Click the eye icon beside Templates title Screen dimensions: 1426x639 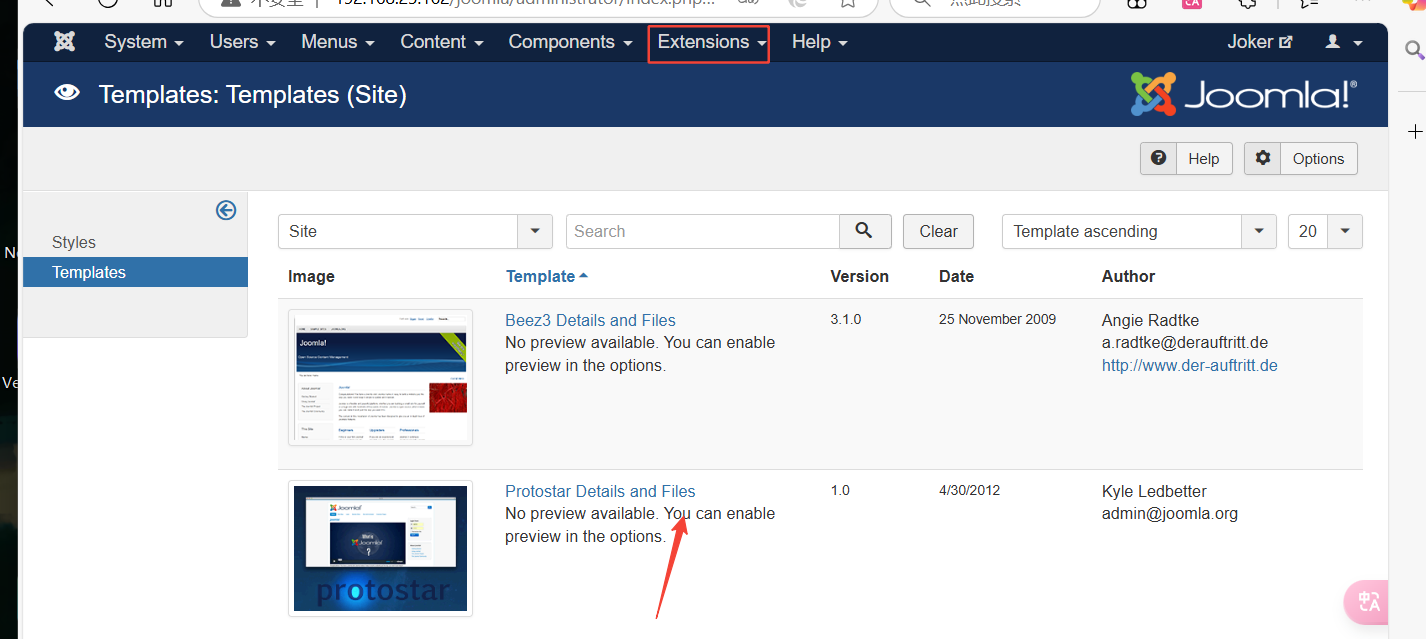pyautogui.click(x=67, y=94)
